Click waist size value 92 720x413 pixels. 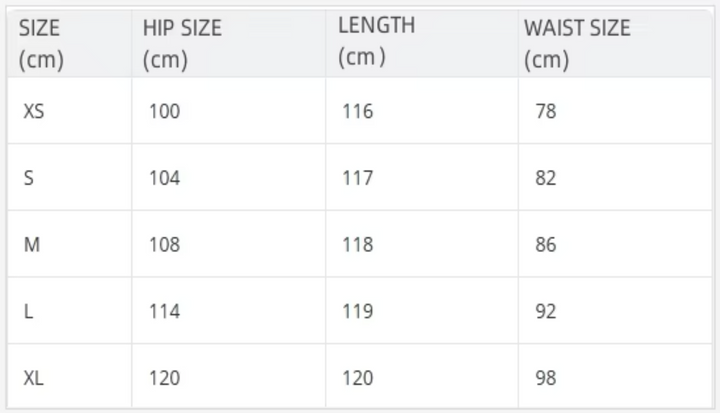coord(546,311)
